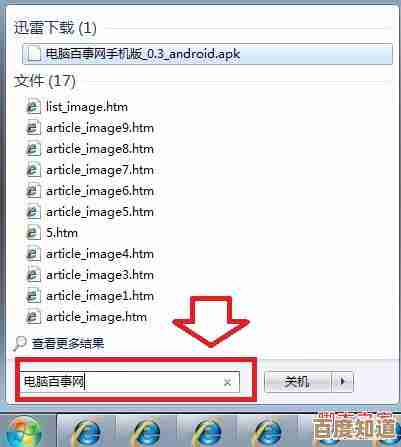The image size is (401, 447).
Task: Open article_image.htm at the list bottom
Action: [x=96, y=317]
